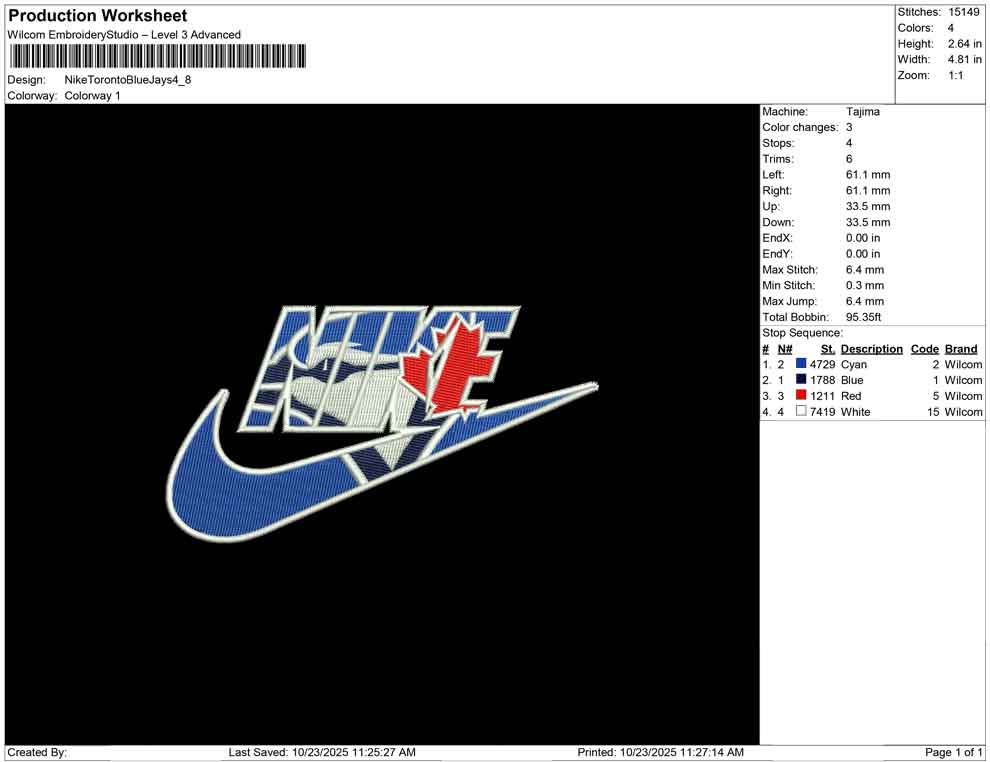Click the 'St.' column header
Screen dimensions: 990x762
click(x=828, y=349)
